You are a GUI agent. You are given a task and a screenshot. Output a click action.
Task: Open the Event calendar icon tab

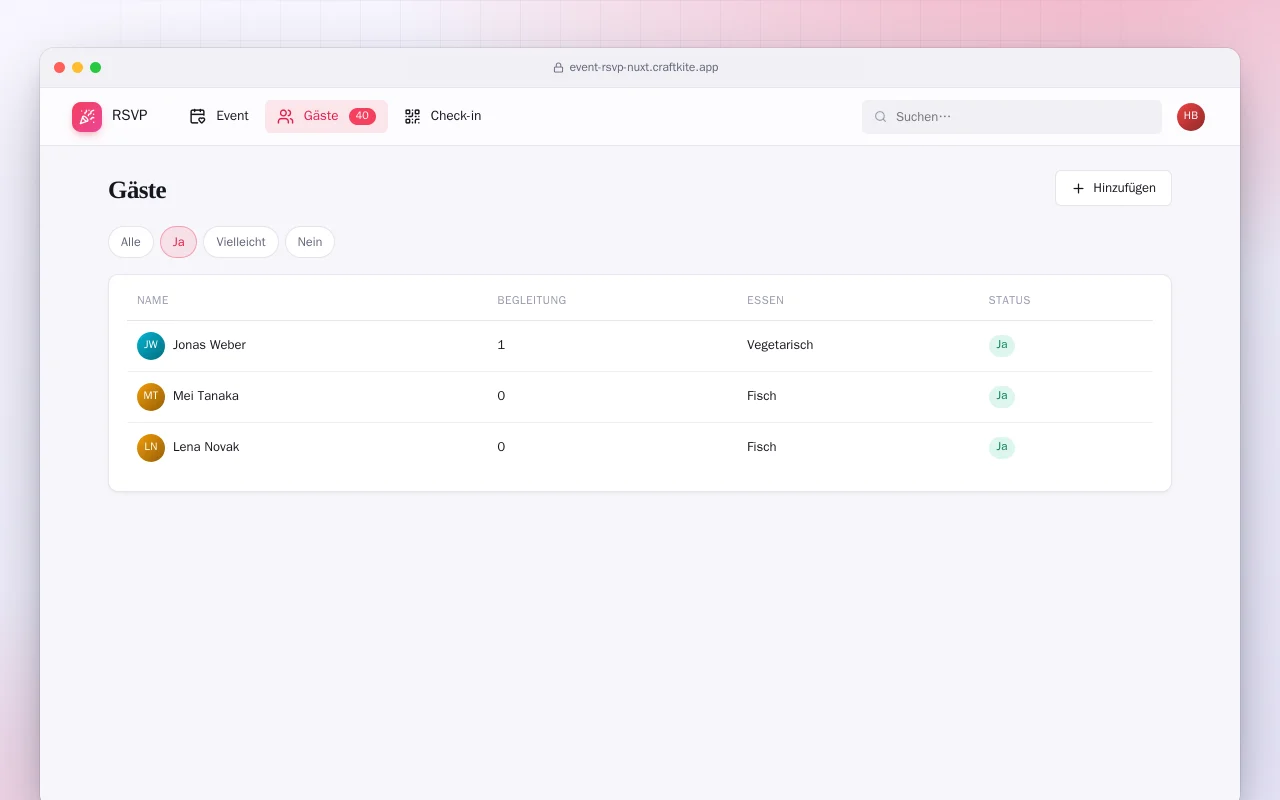[197, 116]
